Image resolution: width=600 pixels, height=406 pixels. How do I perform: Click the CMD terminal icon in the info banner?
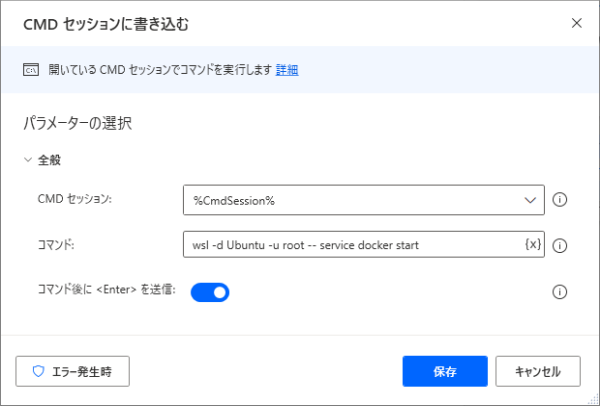coord(30,70)
